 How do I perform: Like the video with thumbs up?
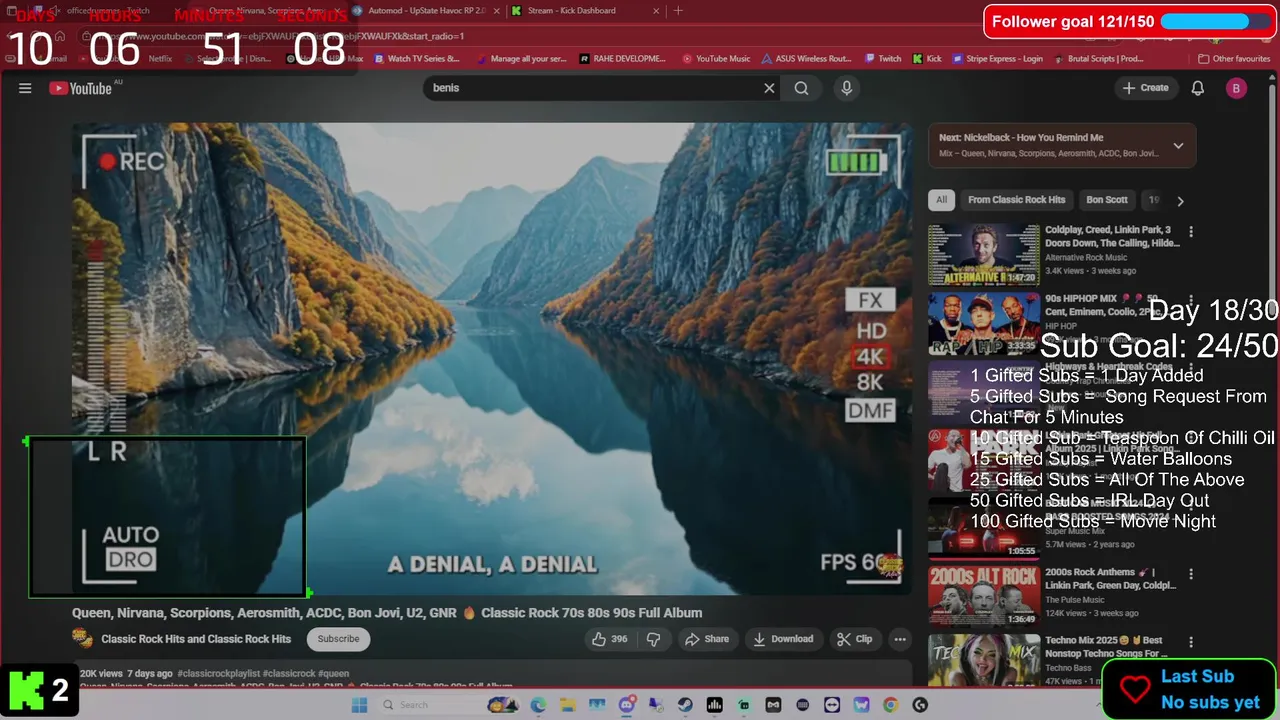(x=609, y=639)
